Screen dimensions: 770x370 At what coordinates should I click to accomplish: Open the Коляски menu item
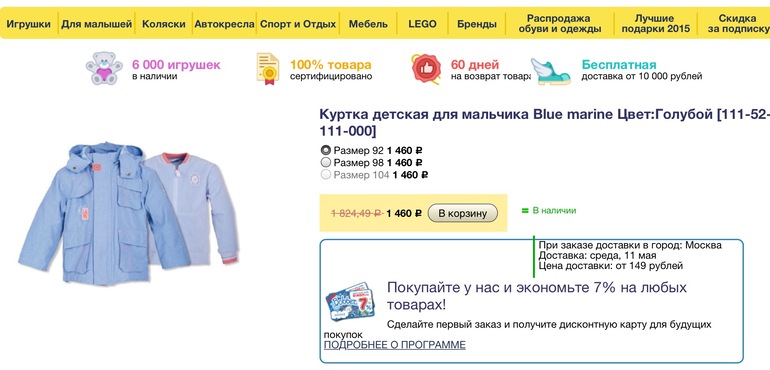tap(164, 24)
